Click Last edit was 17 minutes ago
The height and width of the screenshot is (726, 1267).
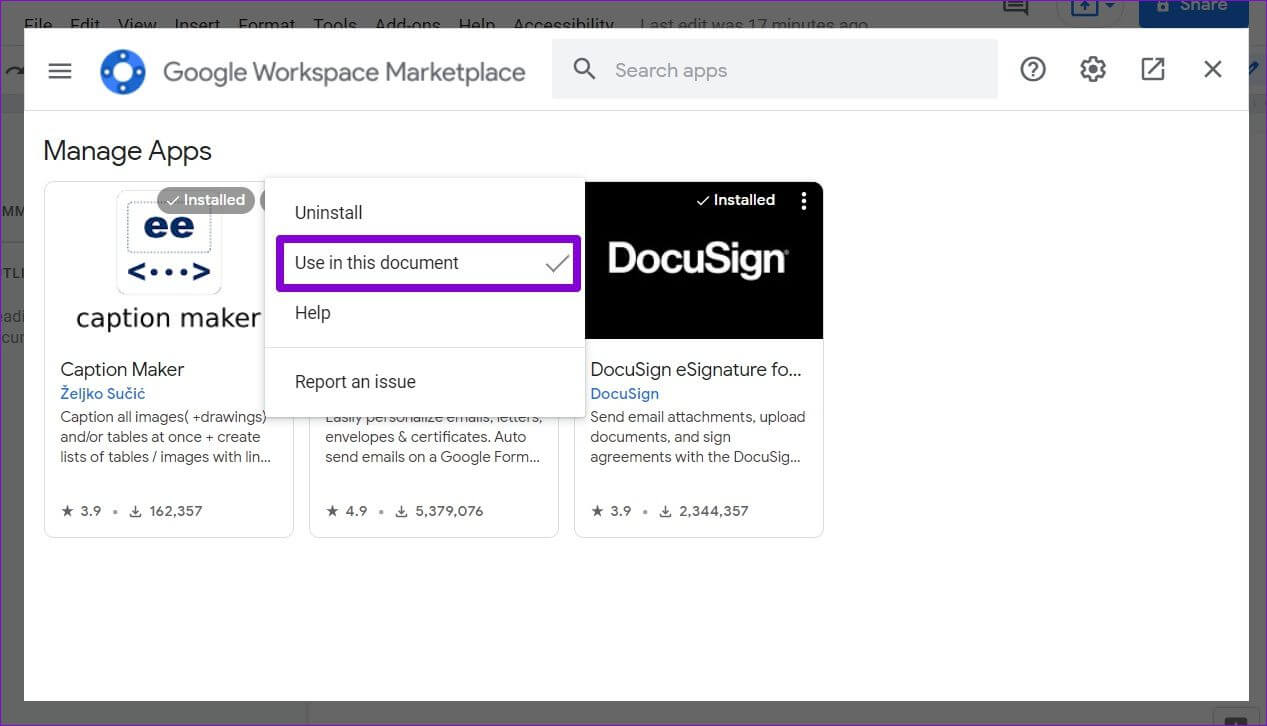(x=754, y=24)
